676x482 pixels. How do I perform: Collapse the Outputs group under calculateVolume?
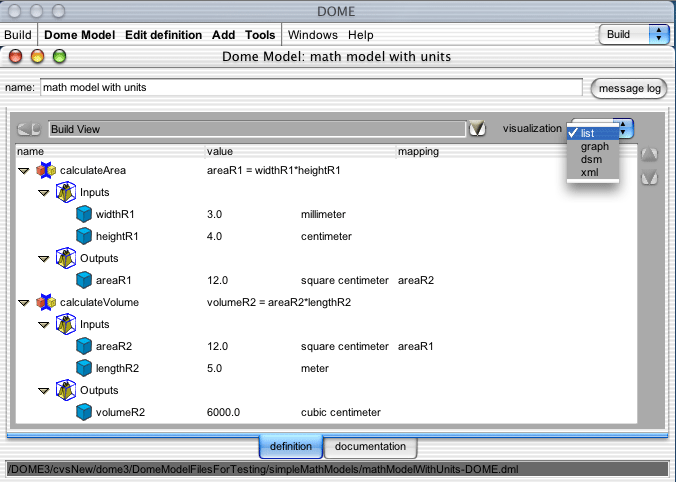(44, 391)
